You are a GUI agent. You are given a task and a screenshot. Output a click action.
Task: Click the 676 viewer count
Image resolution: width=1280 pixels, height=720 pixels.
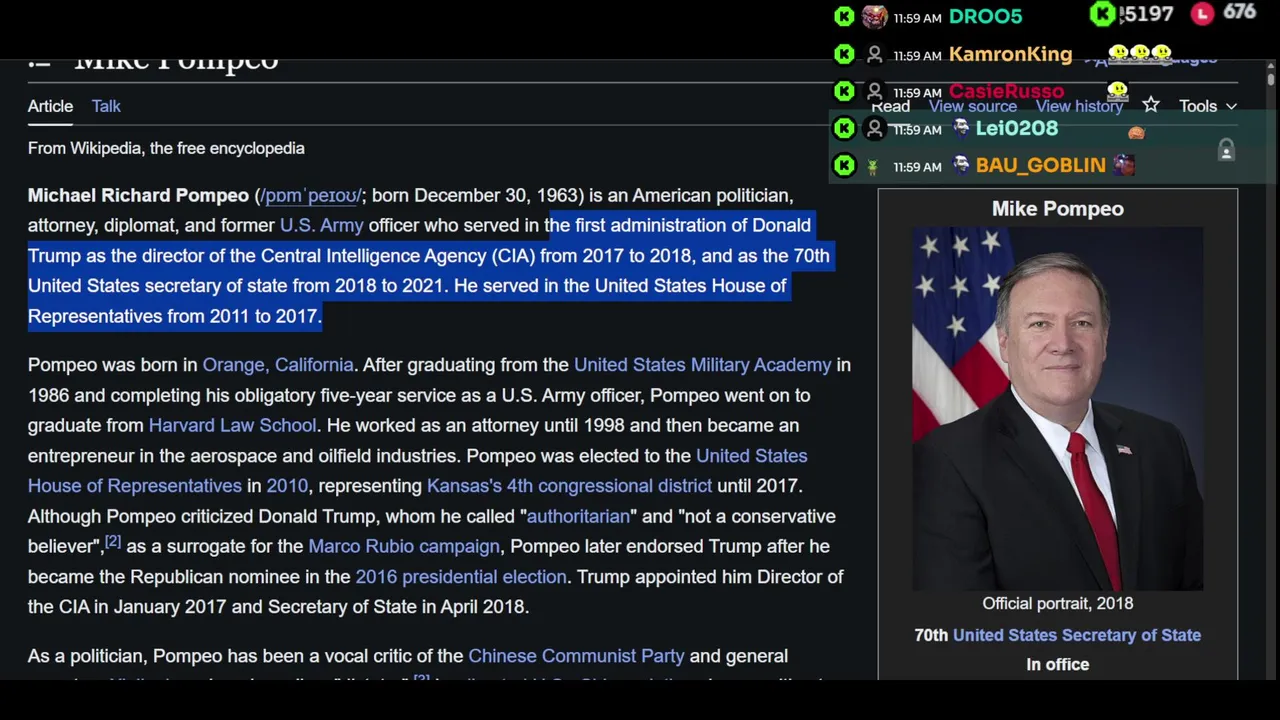point(1239,13)
